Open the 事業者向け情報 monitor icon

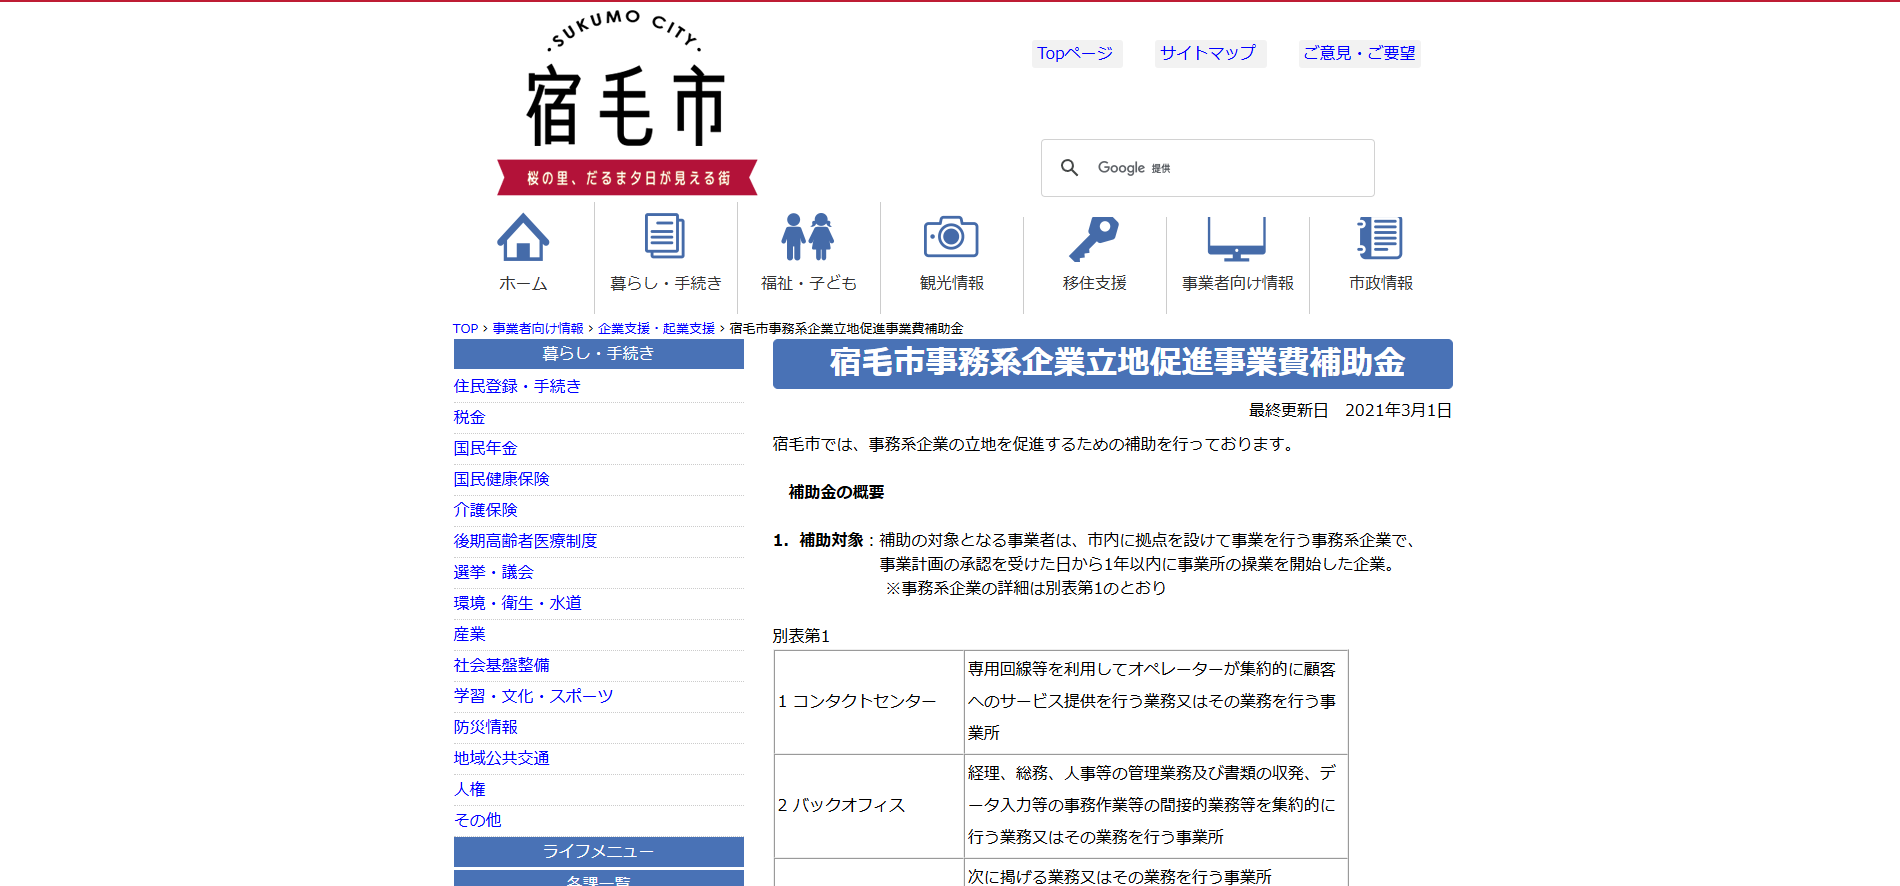click(1237, 239)
